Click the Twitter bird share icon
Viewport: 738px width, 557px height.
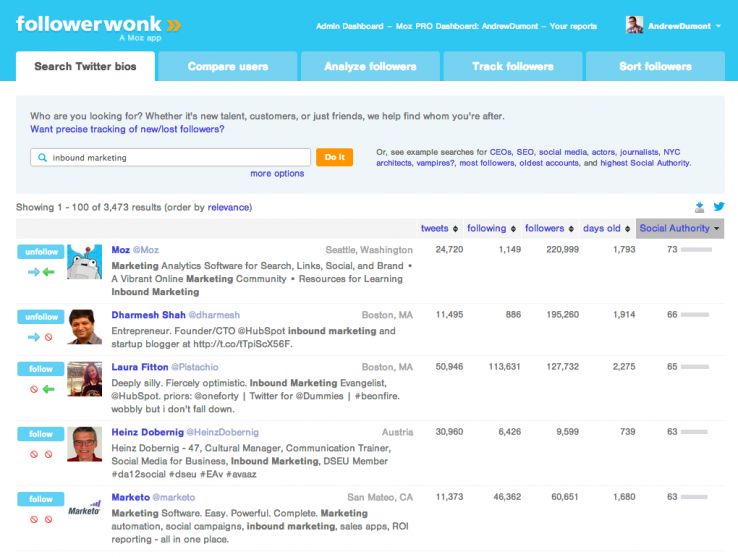point(718,207)
